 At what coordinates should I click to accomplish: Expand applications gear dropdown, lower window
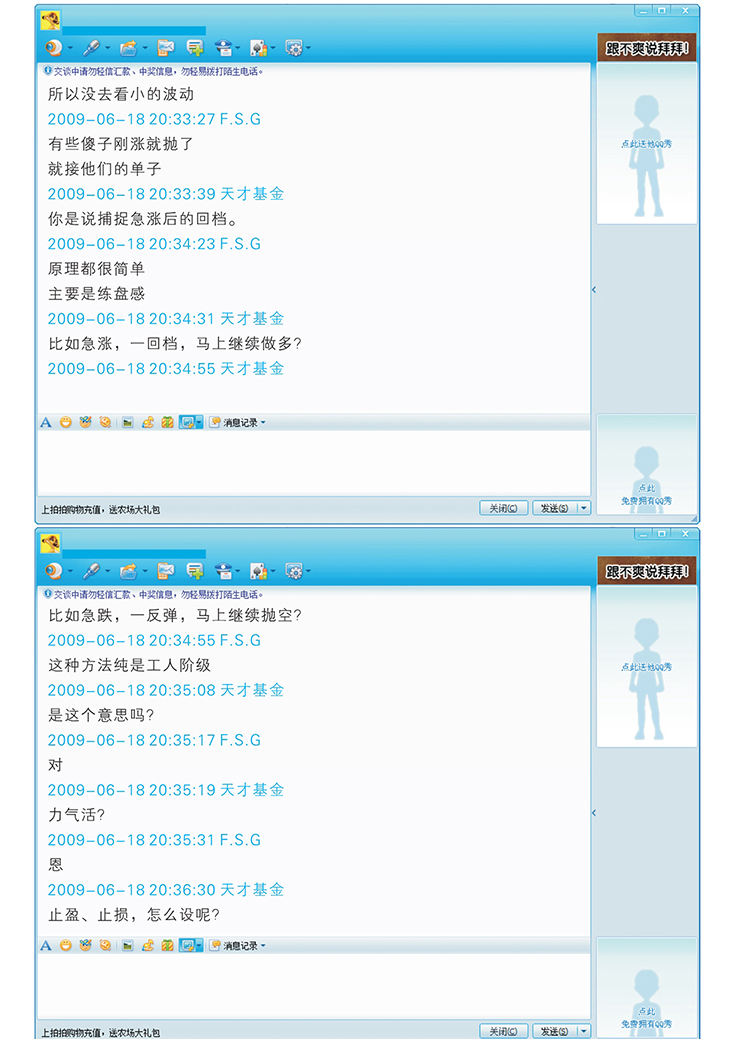[x=308, y=571]
